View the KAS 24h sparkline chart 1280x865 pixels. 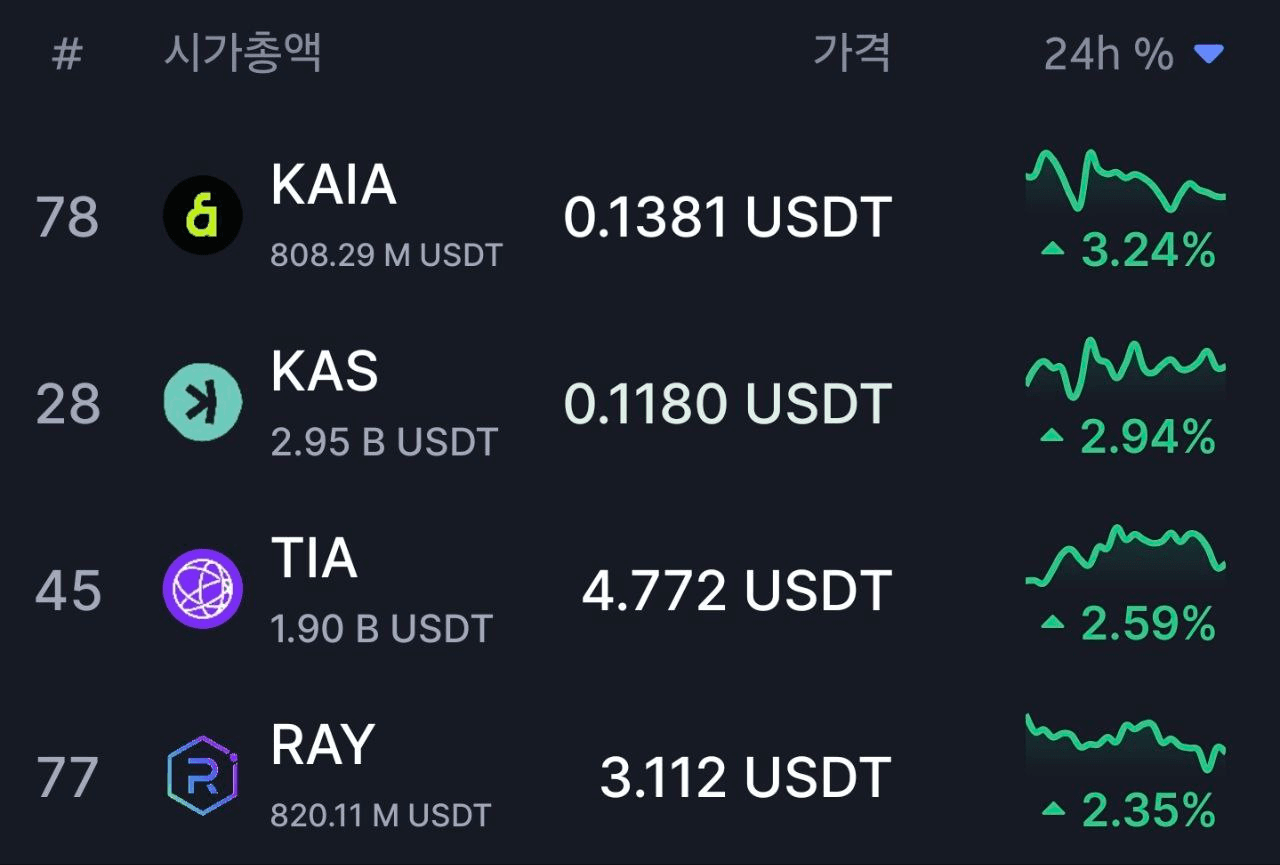1125,366
